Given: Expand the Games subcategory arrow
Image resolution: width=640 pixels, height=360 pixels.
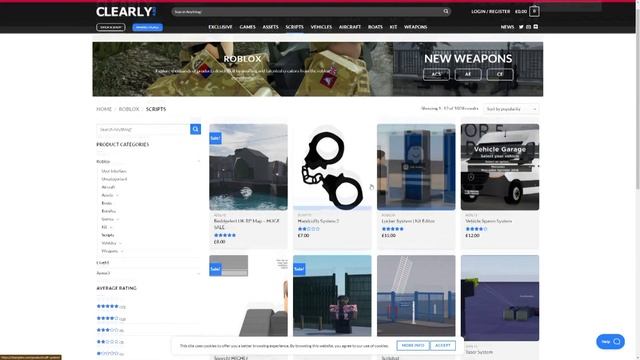Looking at the screenshot, I should [x=118, y=219].
